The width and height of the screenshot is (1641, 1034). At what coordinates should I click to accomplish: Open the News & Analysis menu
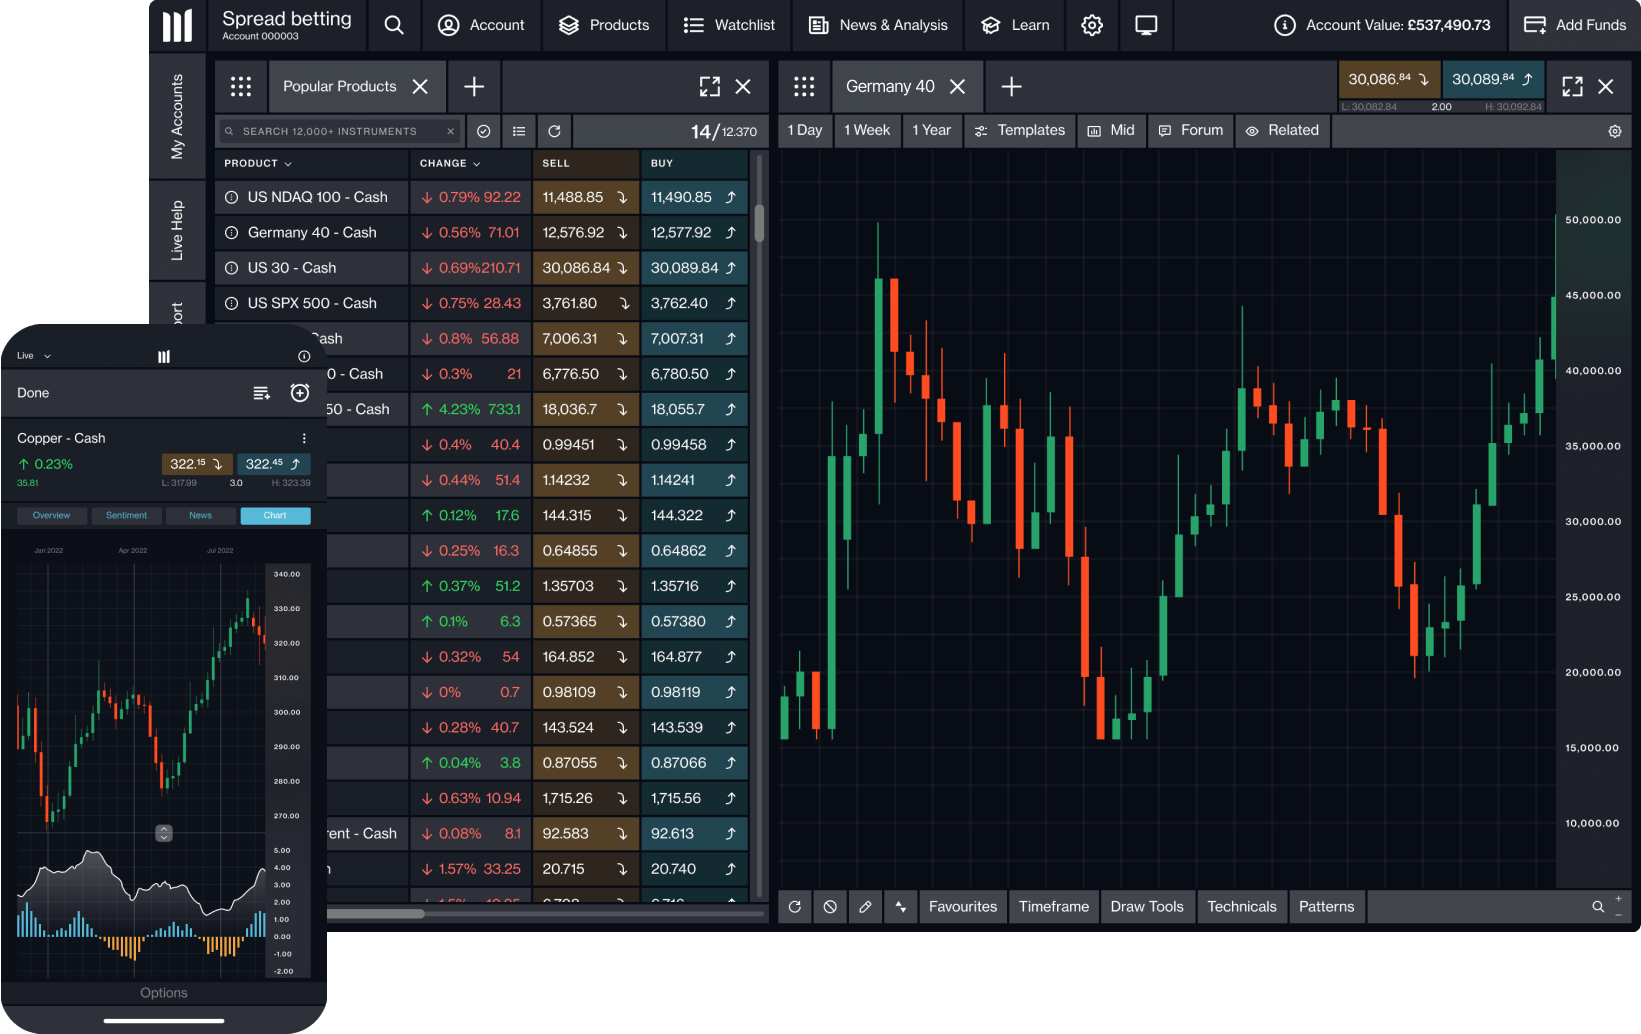(877, 25)
